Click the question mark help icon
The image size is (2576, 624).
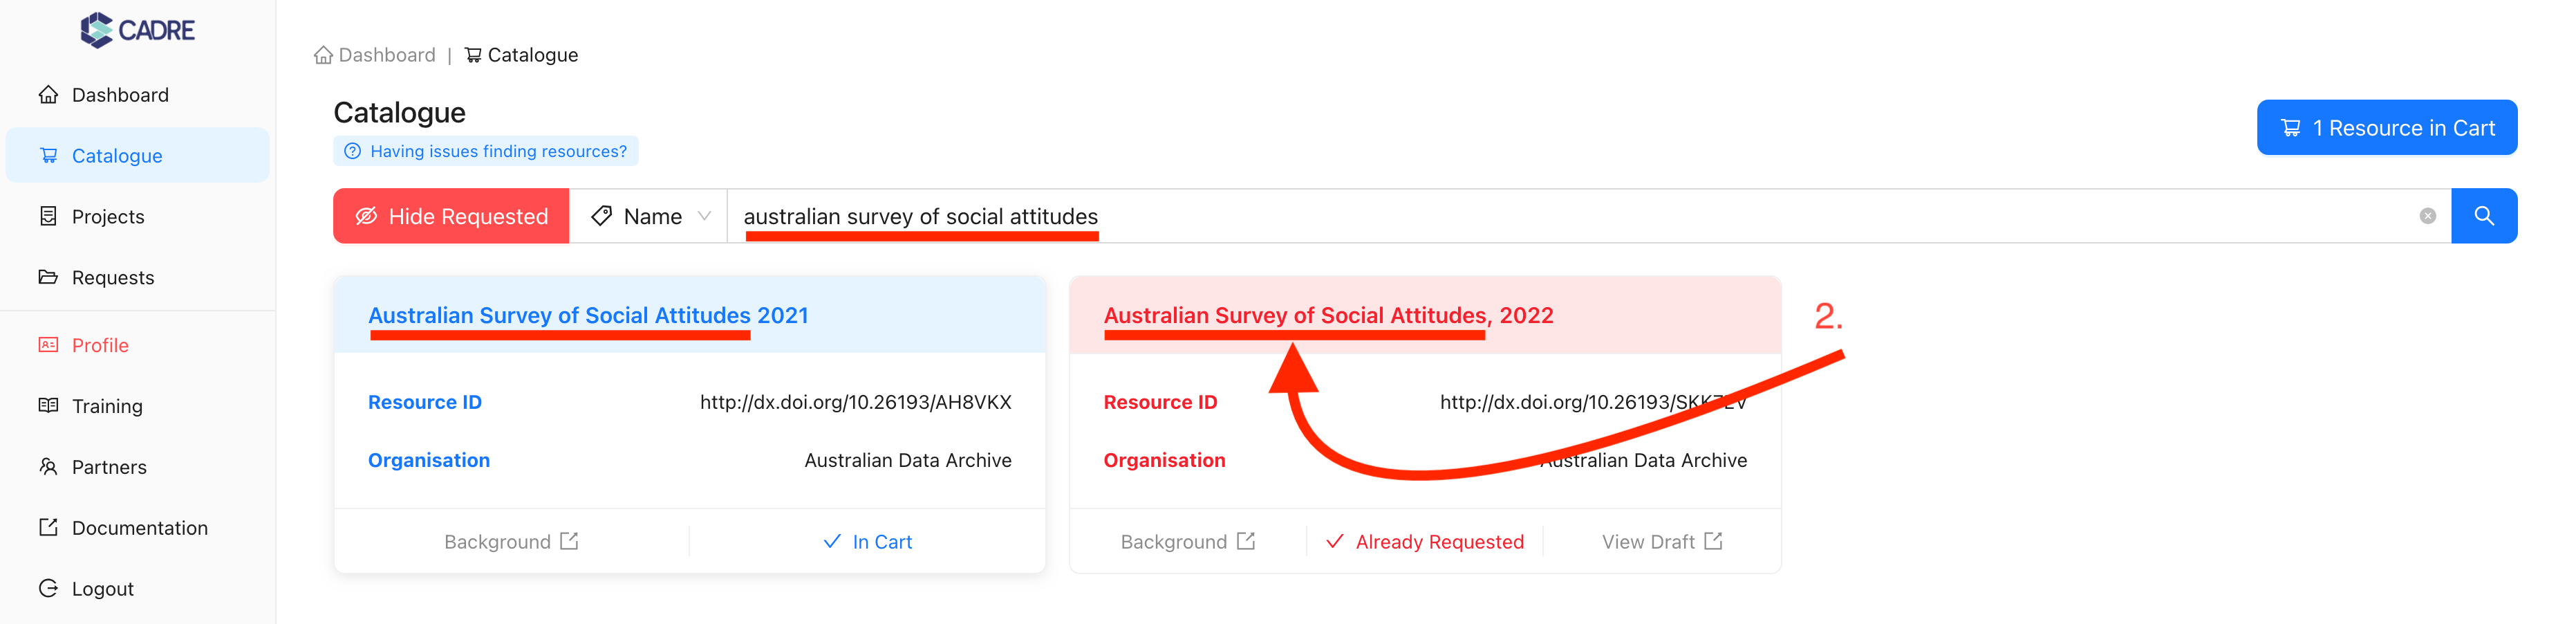[352, 151]
